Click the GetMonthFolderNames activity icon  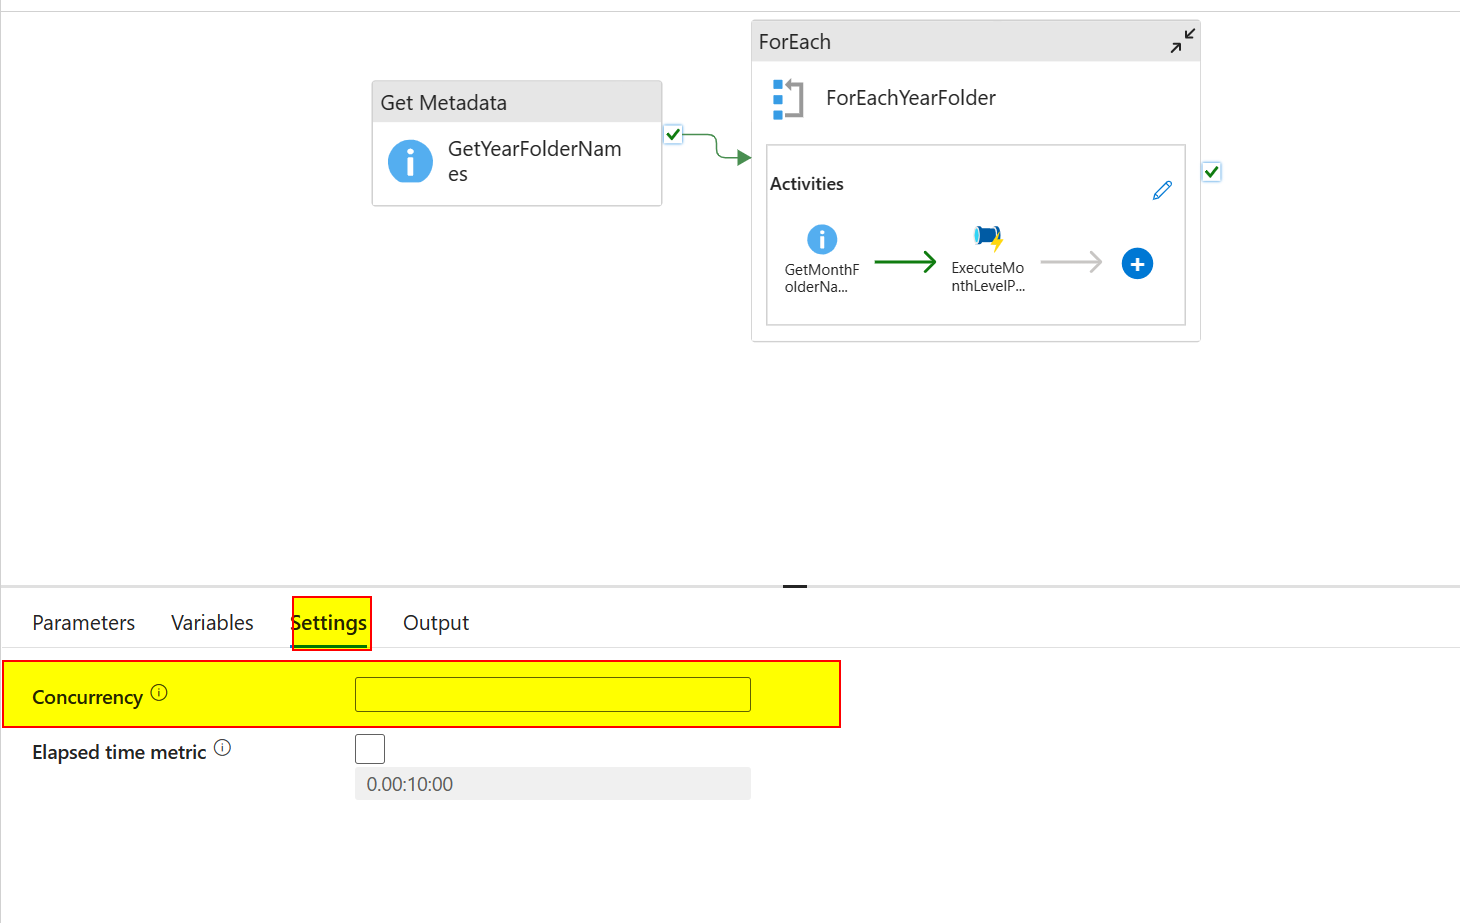[821, 240]
